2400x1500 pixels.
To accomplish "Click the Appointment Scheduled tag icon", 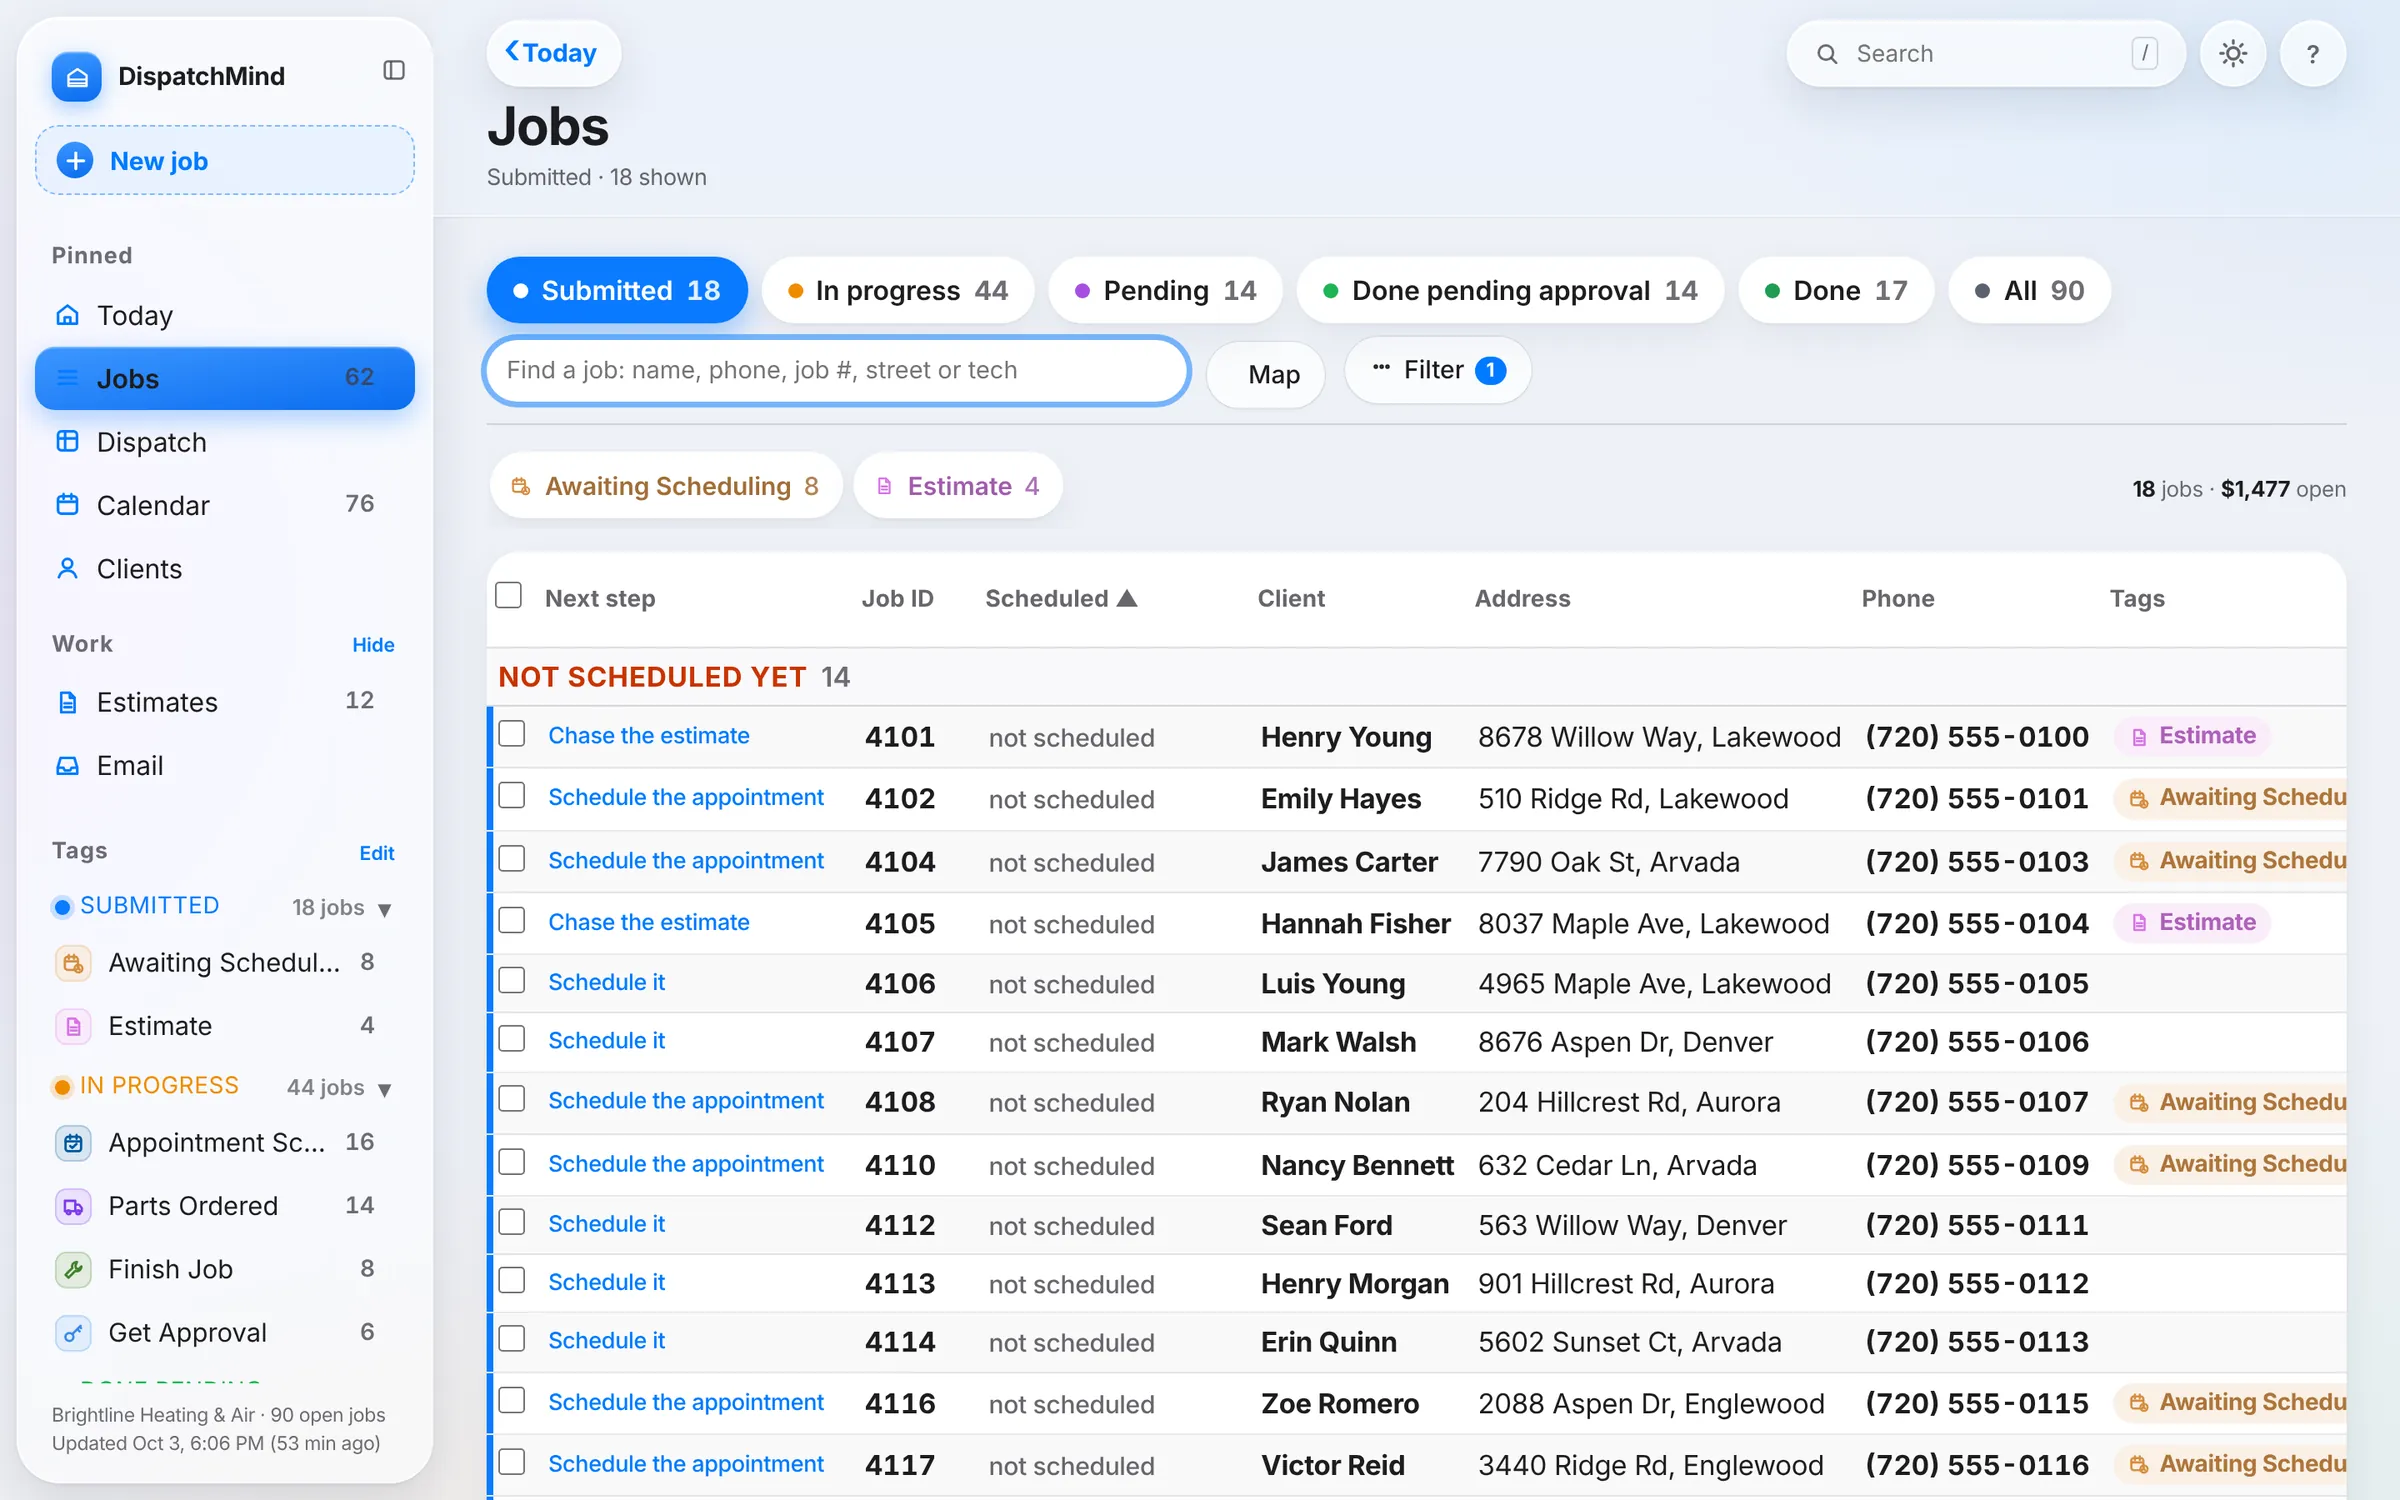I will 73,1143.
